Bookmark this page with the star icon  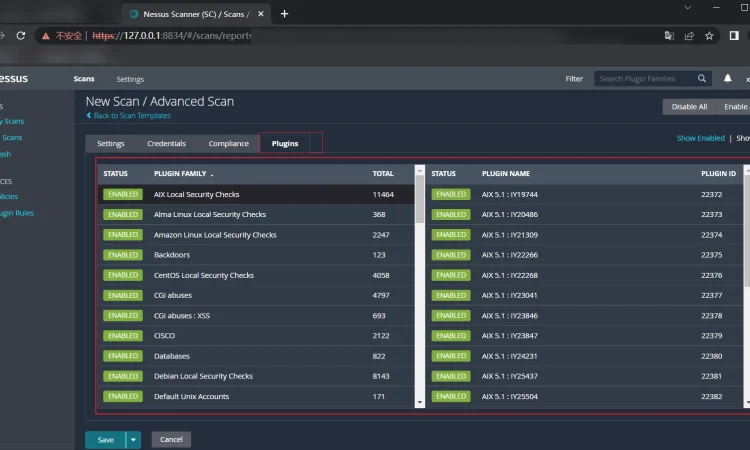tap(709, 36)
